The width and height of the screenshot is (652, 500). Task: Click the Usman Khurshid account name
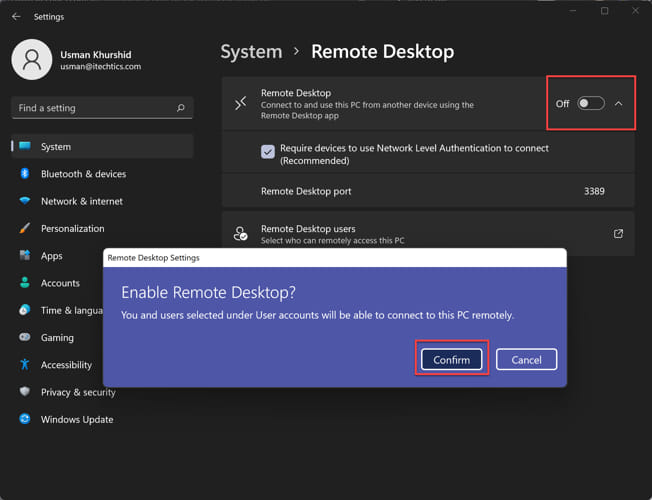tap(96, 54)
